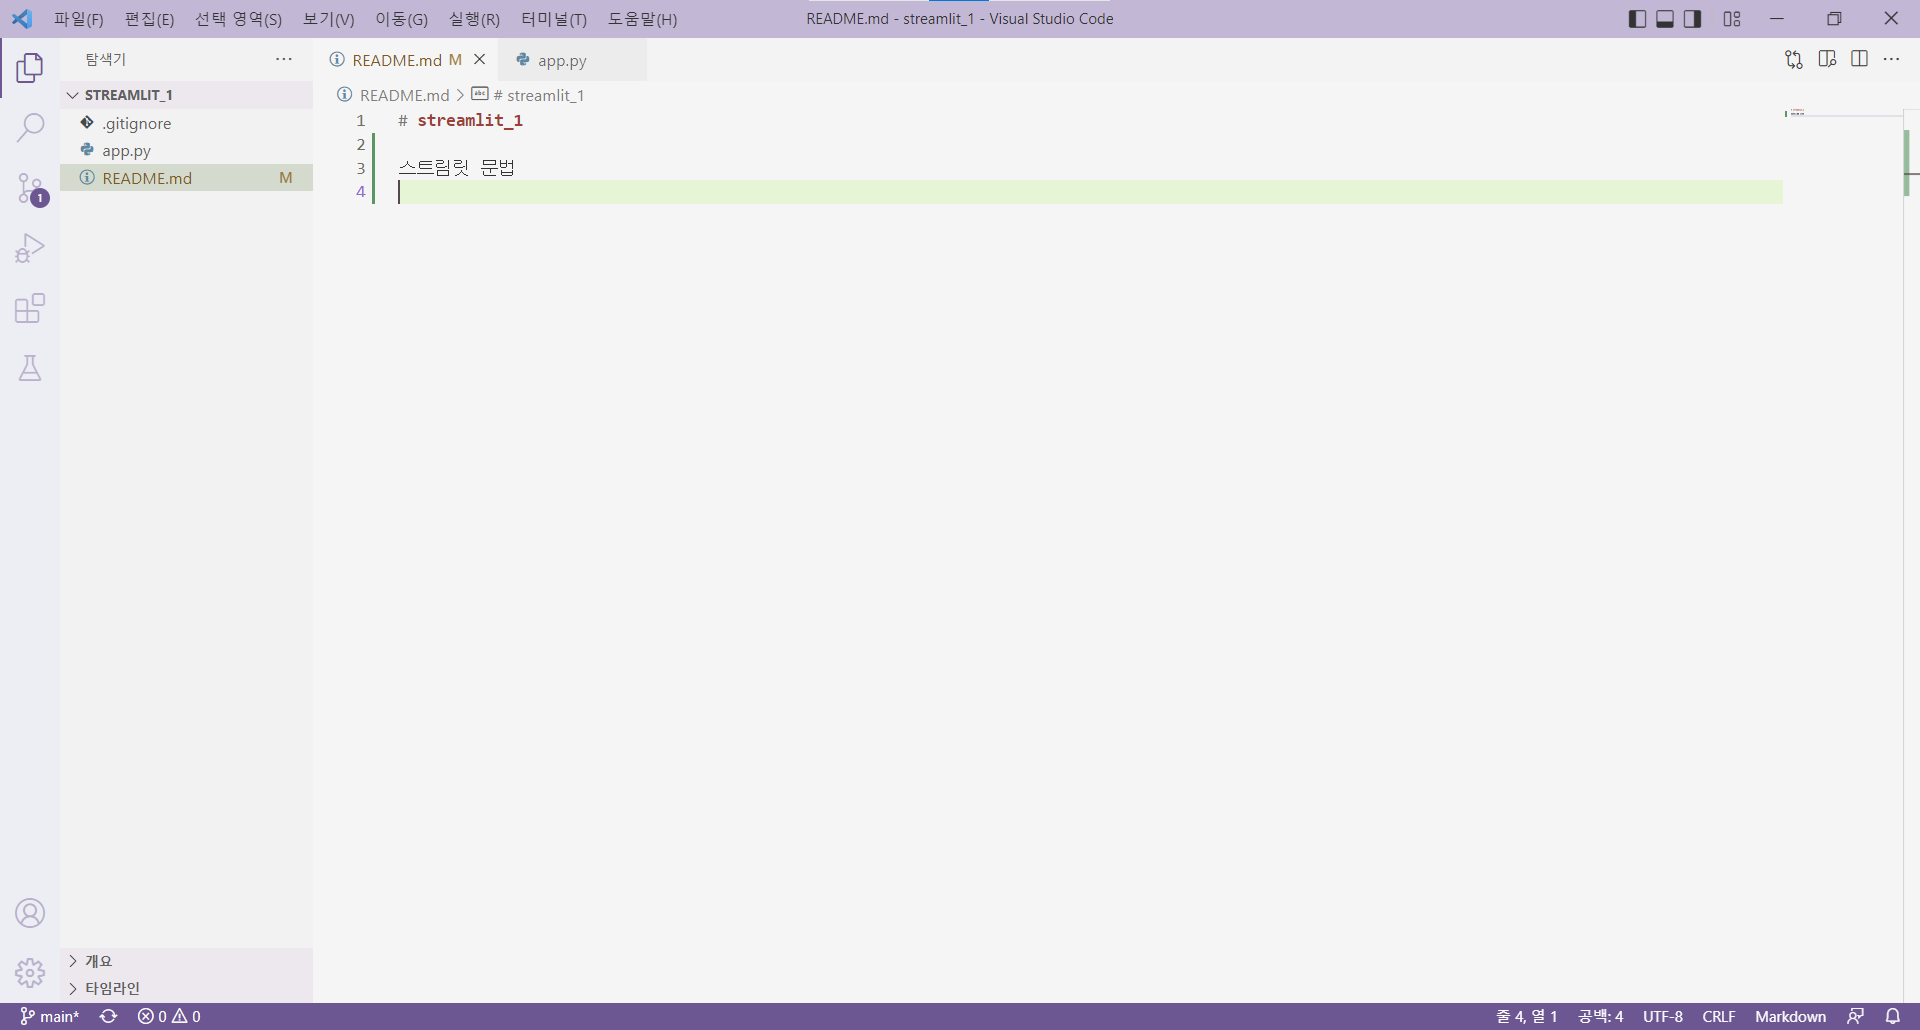Expand the 개요 outline section
1920x1030 pixels.
[x=187, y=961]
